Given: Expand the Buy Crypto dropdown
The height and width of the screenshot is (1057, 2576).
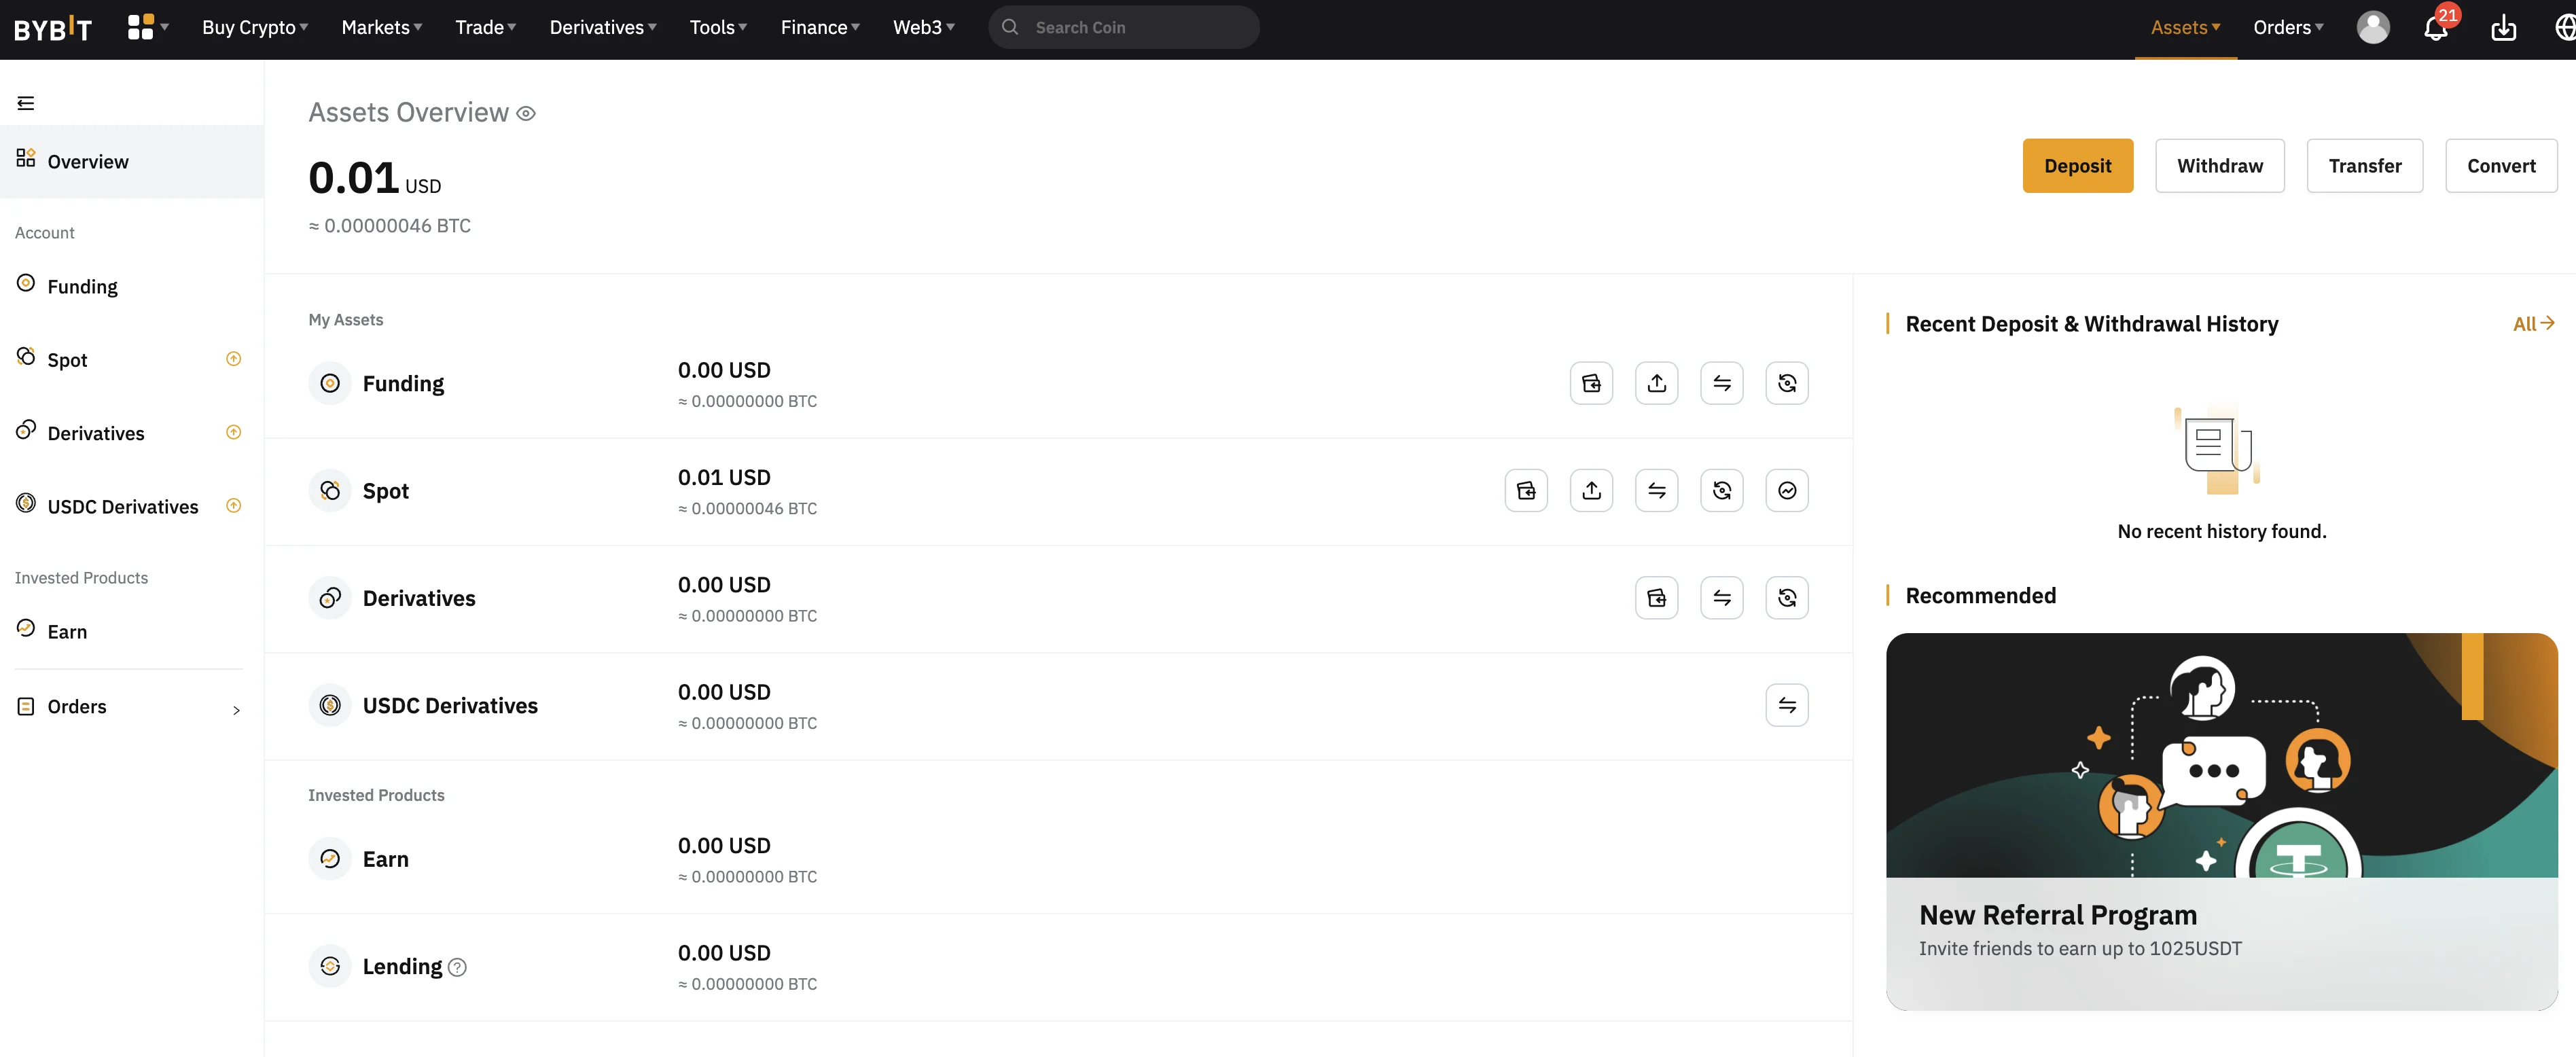Looking at the screenshot, I should point(255,27).
